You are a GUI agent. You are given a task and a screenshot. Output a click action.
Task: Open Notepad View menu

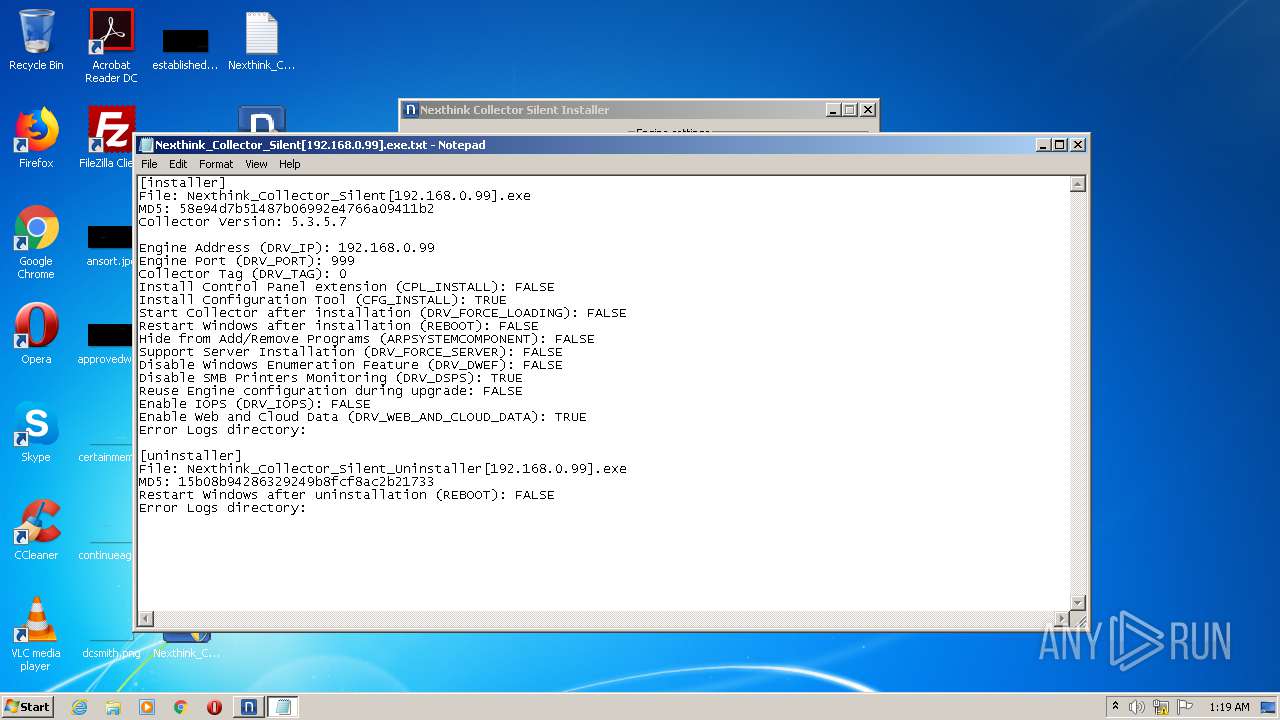pos(257,164)
